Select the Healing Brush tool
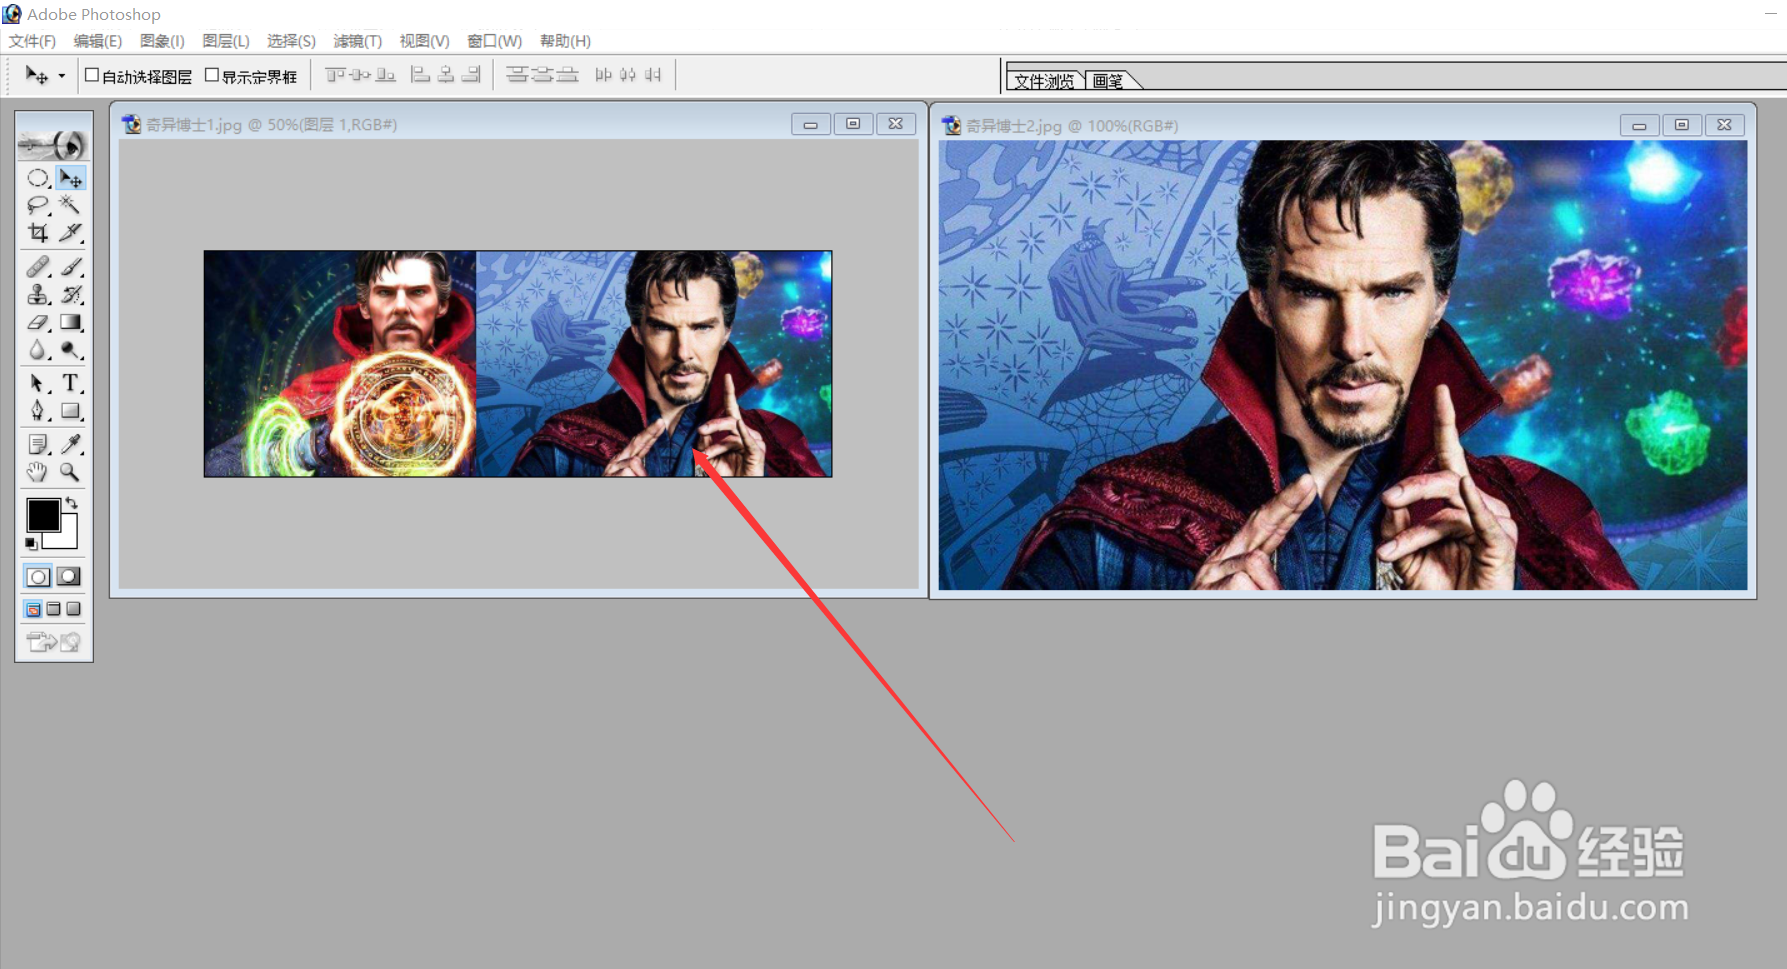1787x969 pixels. click(38, 267)
